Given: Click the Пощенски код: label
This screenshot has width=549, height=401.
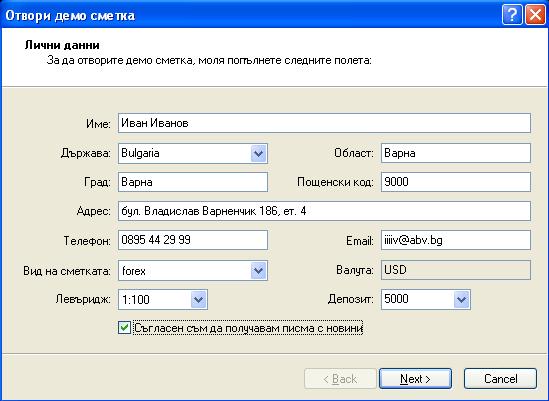Looking at the screenshot, I should [x=335, y=182].
